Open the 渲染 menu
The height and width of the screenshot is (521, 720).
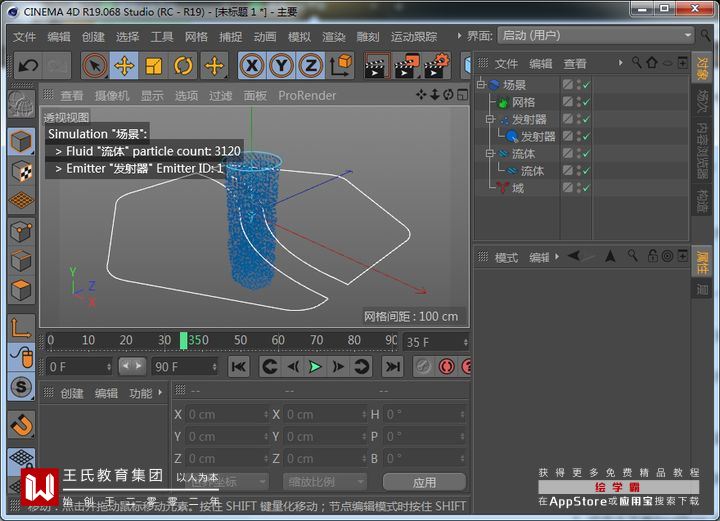334,37
